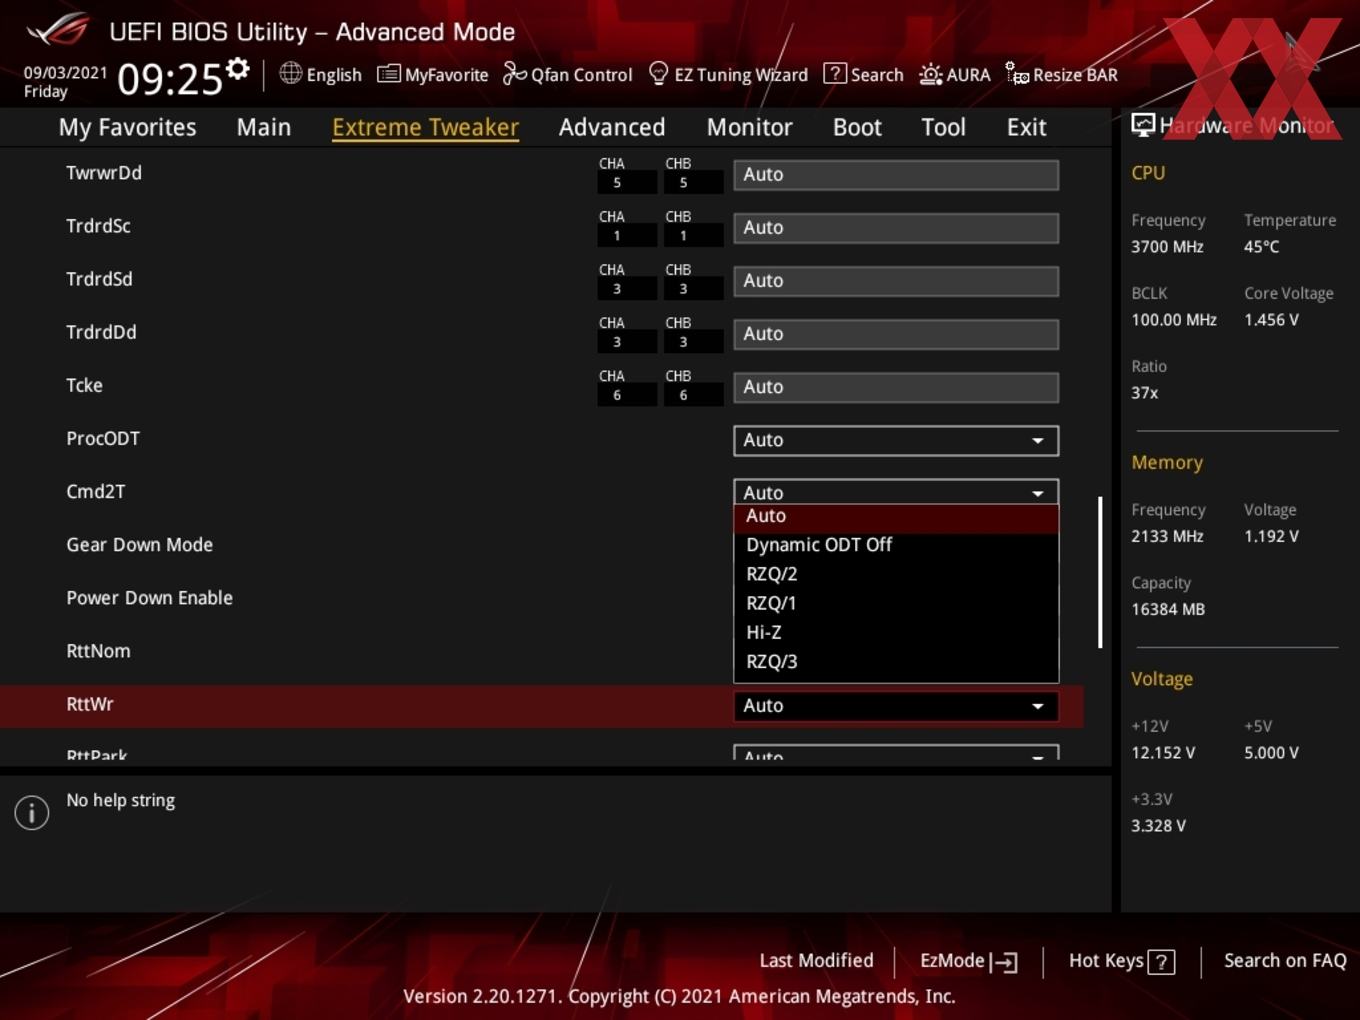Select RZQ/2 from the list
Image resolution: width=1360 pixels, height=1020 pixels.
point(896,574)
